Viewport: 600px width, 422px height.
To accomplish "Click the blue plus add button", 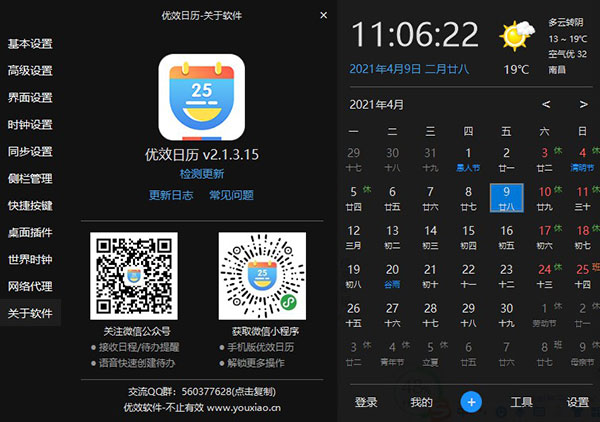I will (x=471, y=402).
